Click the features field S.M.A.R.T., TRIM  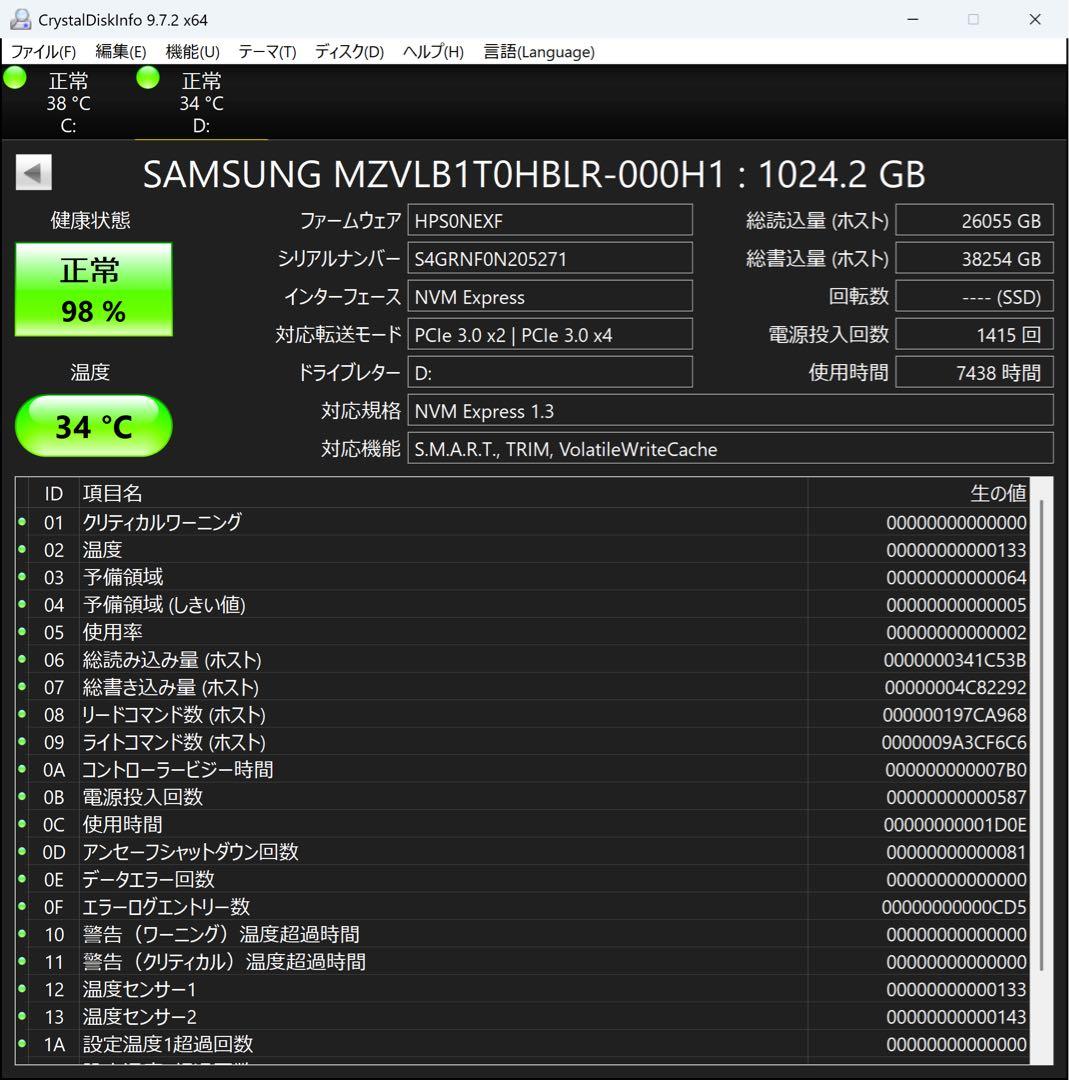[x=730, y=448]
